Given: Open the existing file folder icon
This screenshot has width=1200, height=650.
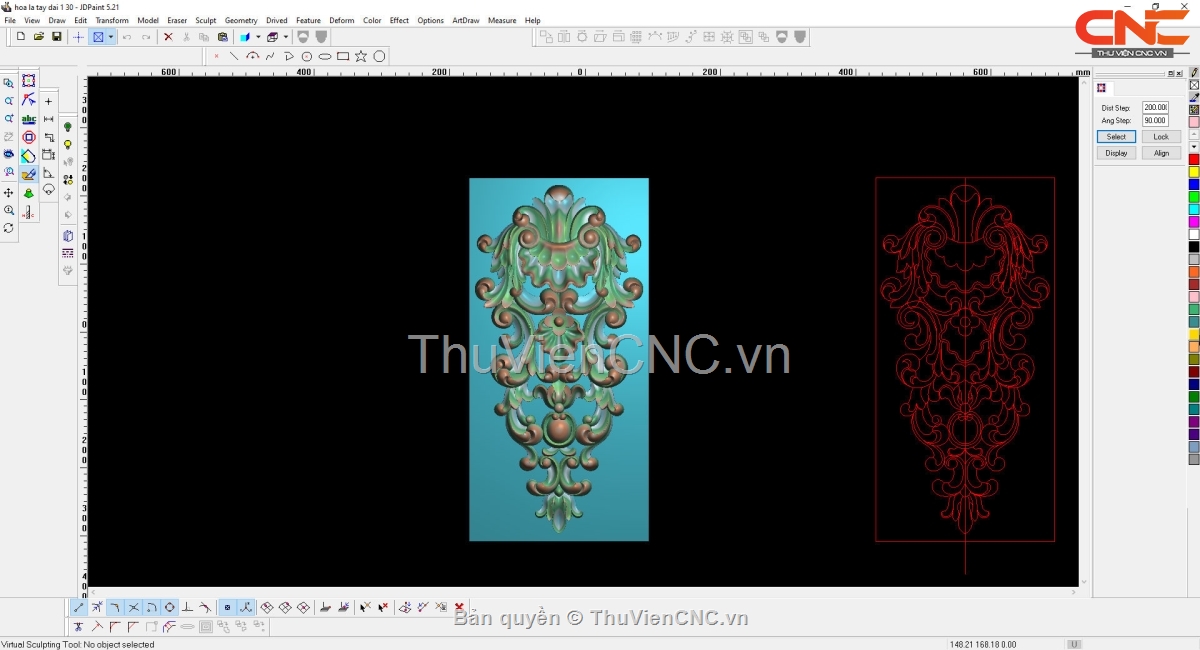Looking at the screenshot, I should click(x=39, y=37).
